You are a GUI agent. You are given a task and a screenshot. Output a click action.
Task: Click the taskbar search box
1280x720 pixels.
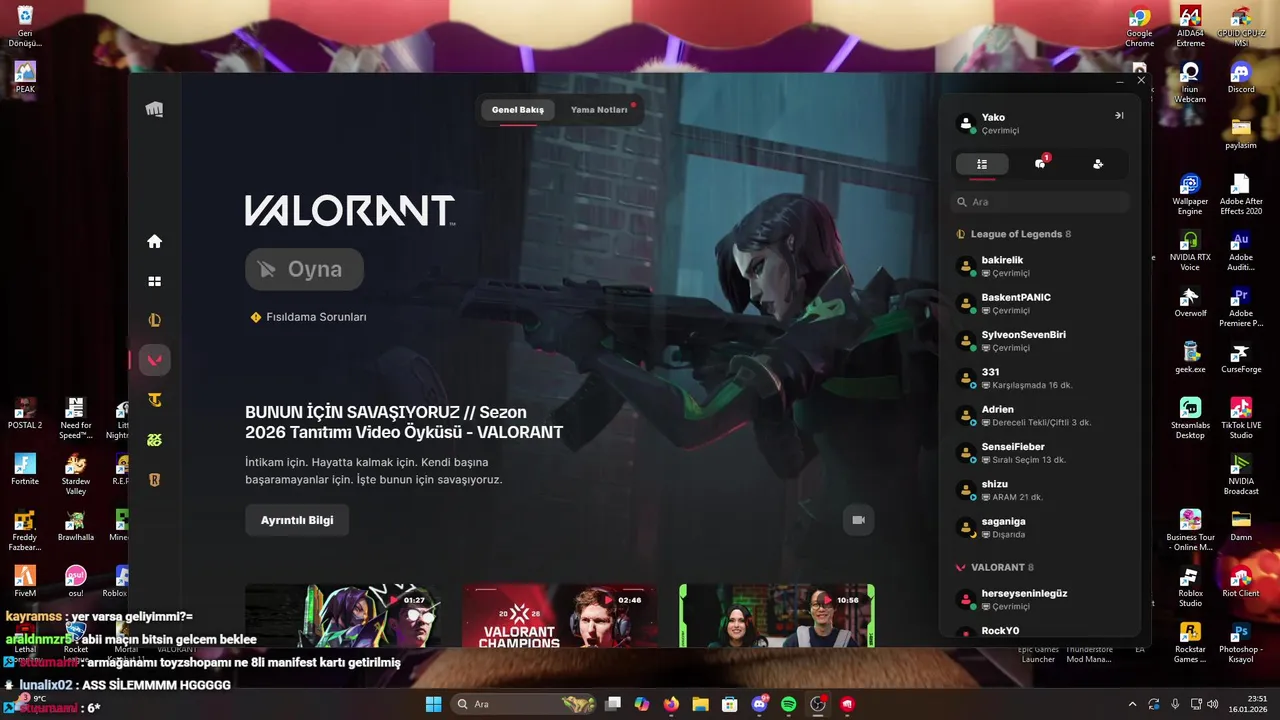[526, 704]
